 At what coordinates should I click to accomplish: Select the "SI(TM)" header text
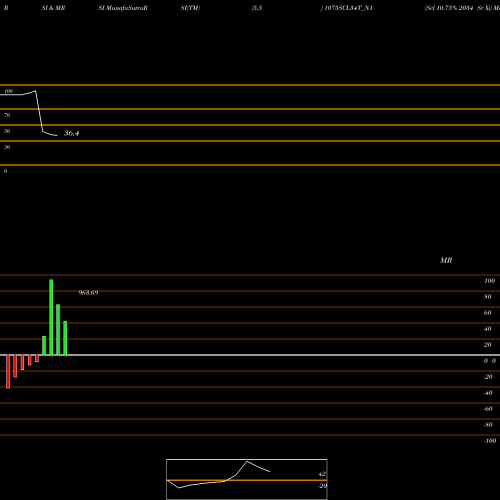pyautogui.click(x=190, y=8)
